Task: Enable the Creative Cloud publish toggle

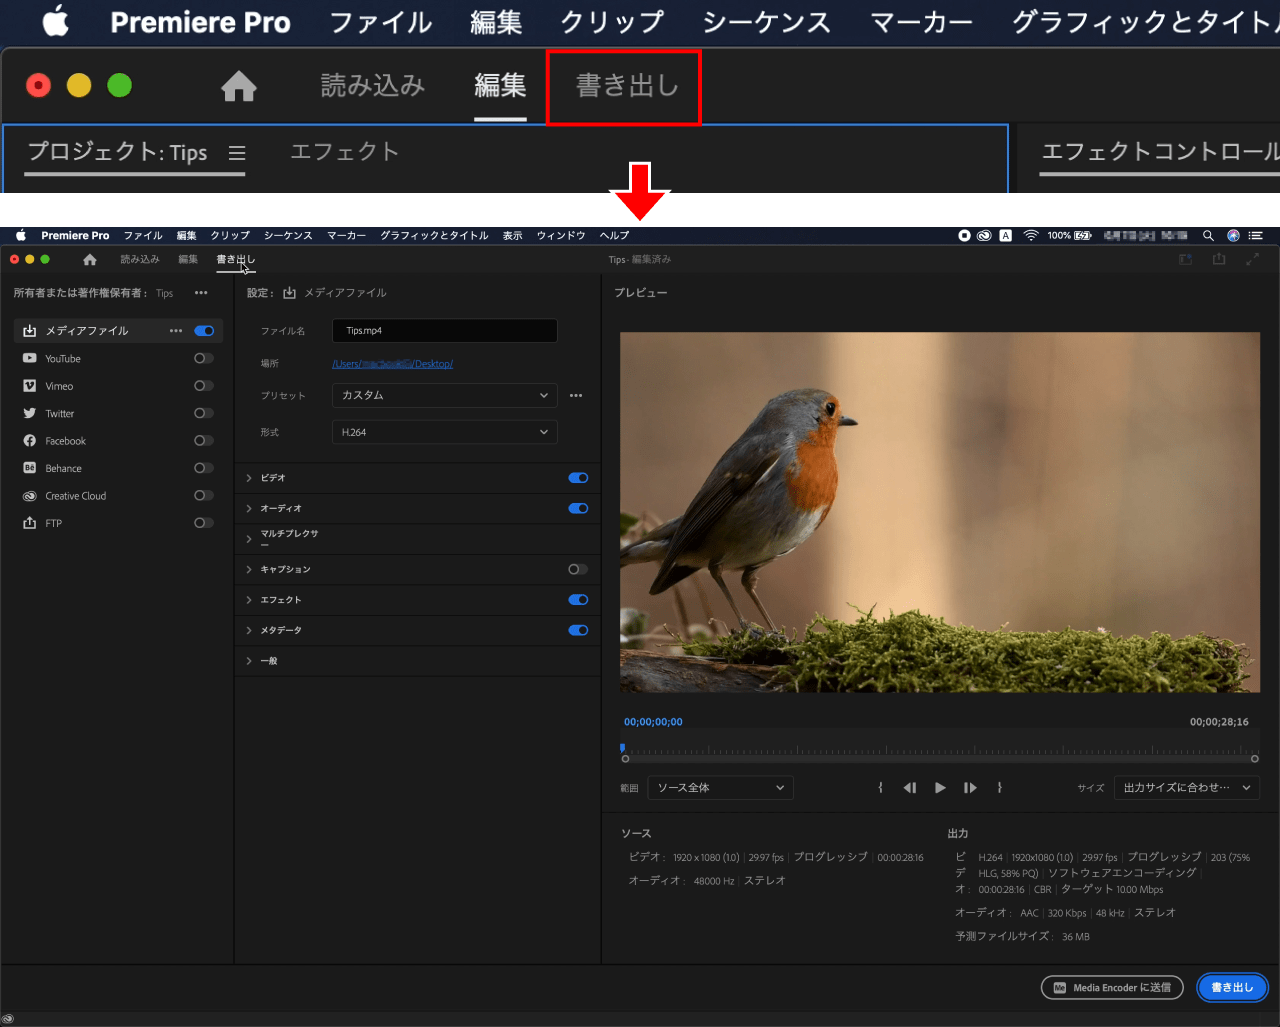Action: (x=204, y=496)
